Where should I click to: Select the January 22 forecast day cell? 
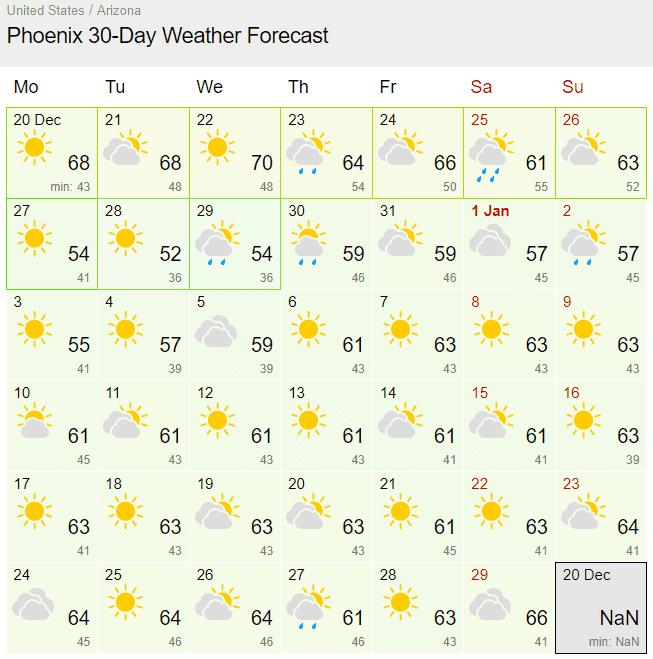tap(509, 517)
